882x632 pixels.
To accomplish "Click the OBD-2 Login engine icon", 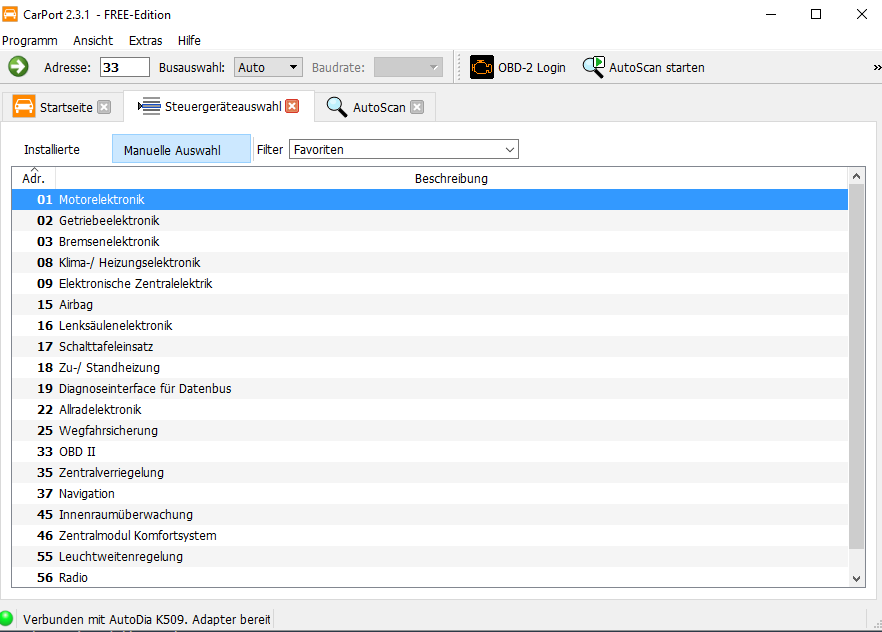I will [x=482, y=67].
